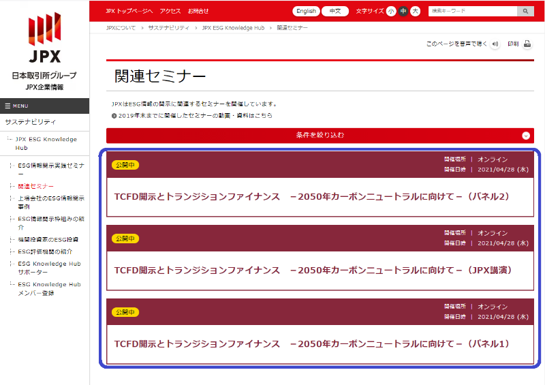Select medium font size 中
This screenshot has width=545, height=385.
click(403, 11)
